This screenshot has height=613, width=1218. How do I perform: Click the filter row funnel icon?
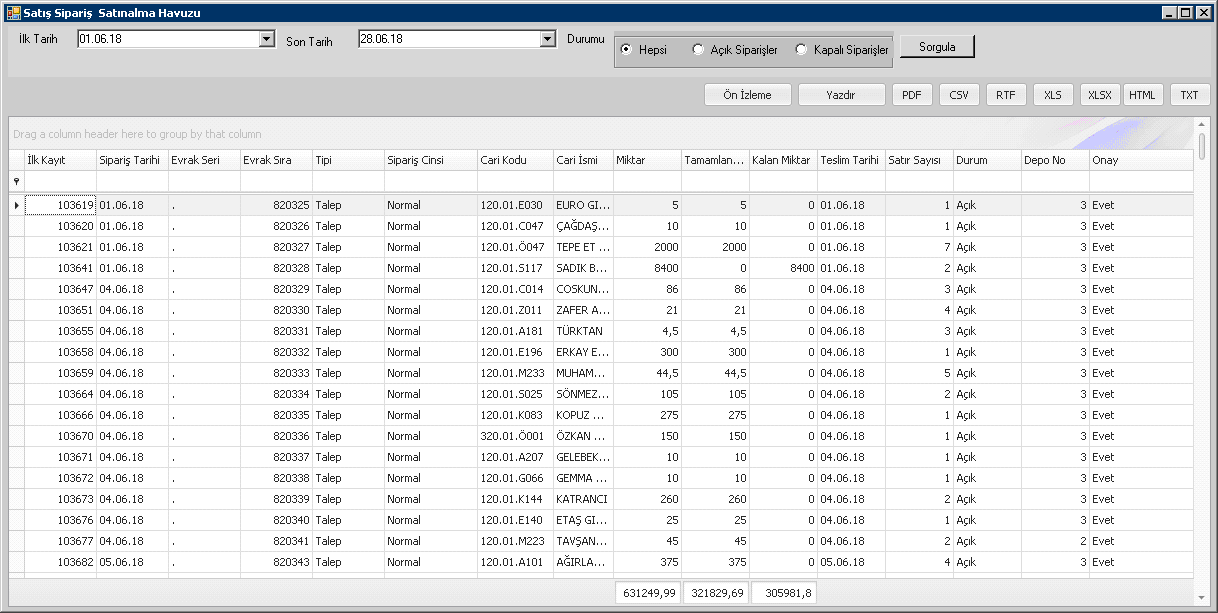[15, 181]
